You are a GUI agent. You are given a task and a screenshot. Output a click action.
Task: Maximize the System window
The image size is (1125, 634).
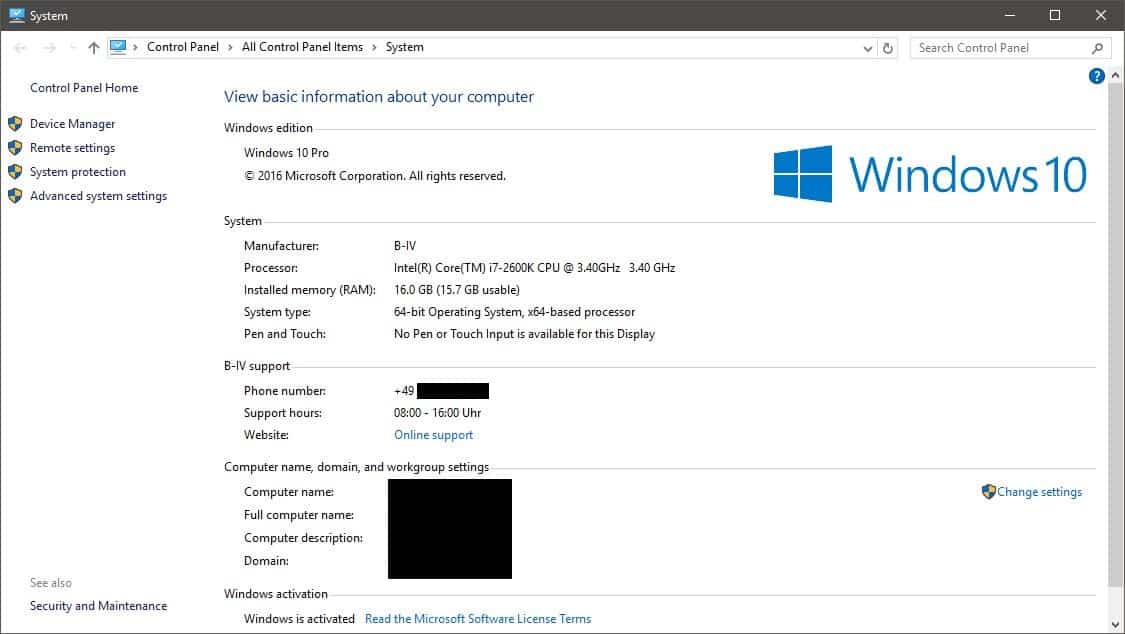click(1055, 15)
